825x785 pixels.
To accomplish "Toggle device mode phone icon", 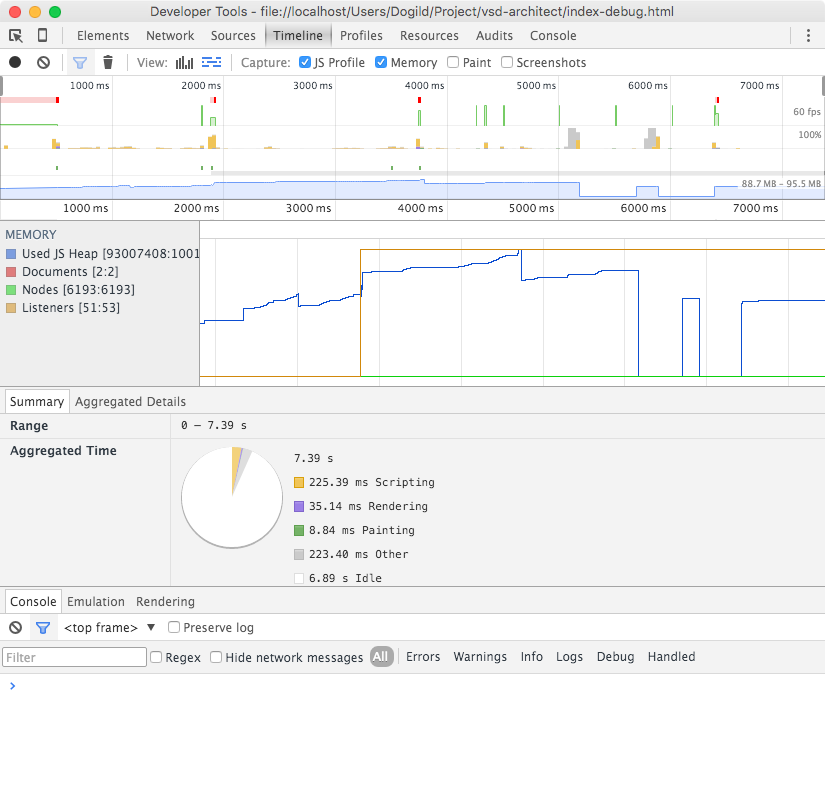I will pos(43,35).
